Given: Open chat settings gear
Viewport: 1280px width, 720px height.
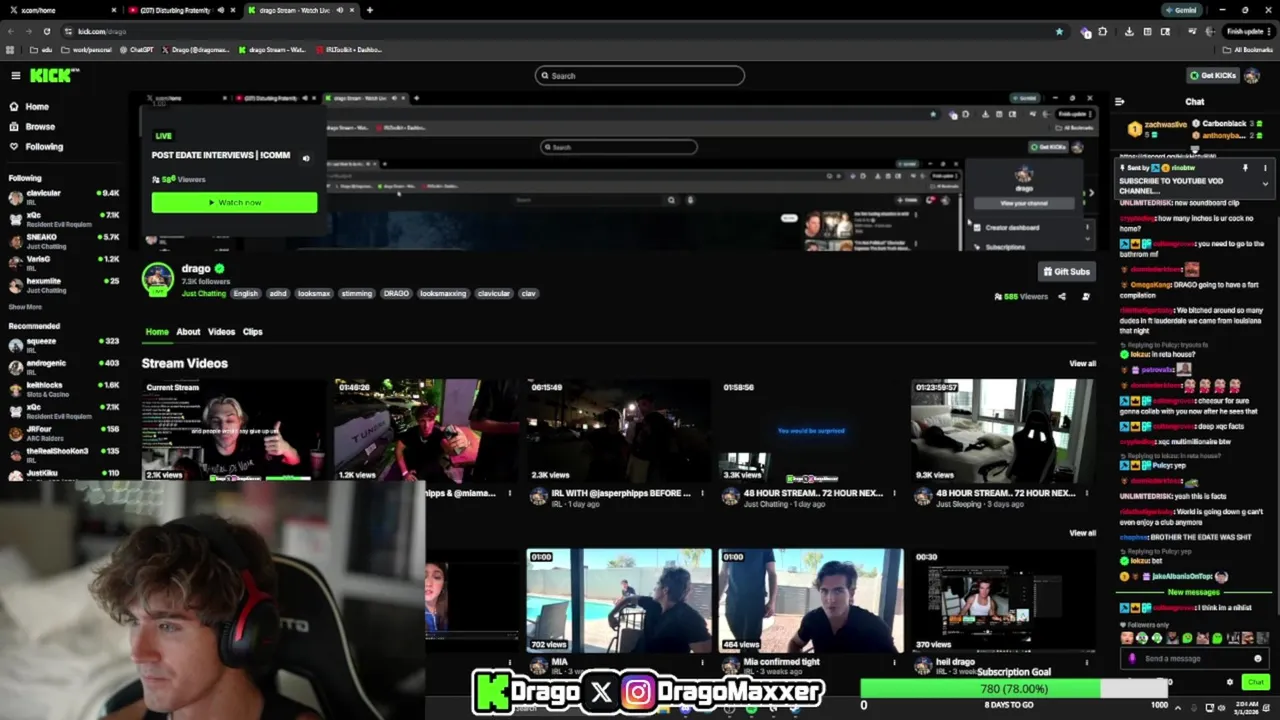Looking at the screenshot, I should (1230, 682).
